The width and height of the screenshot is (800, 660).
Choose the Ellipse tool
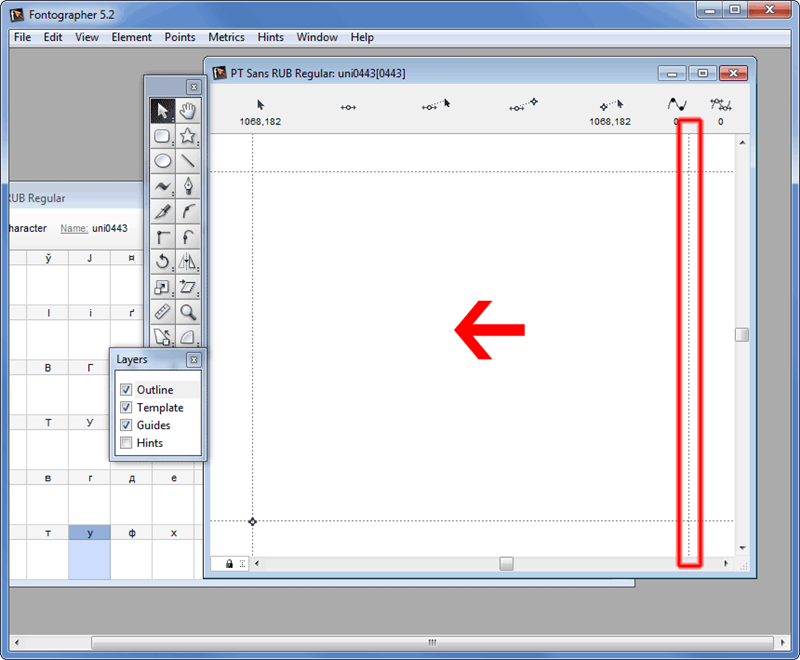click(x=162, y=160)
